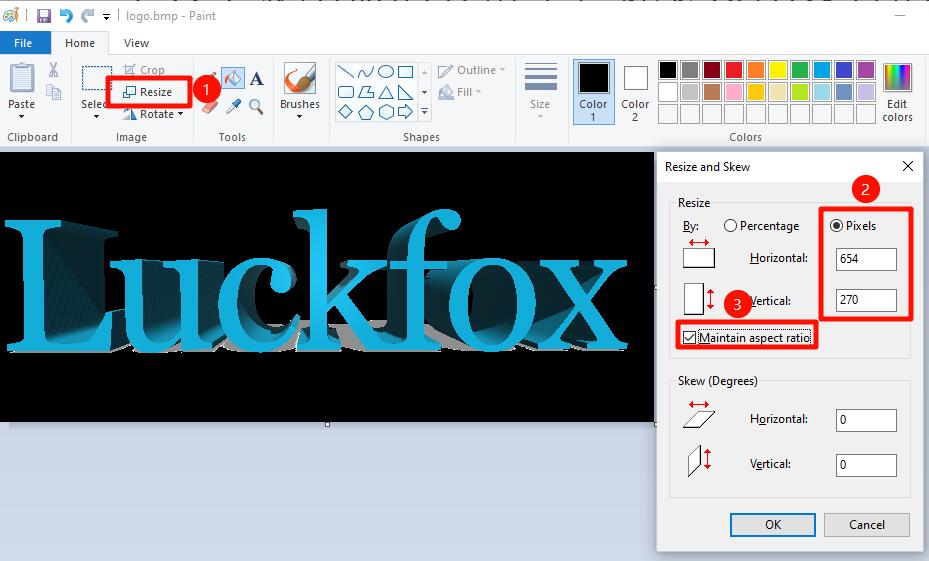Viewport: 929px width, 561px height.
Task: Open the Edit colors dialog
Action: pyautogui.click(x=897, y=92)
